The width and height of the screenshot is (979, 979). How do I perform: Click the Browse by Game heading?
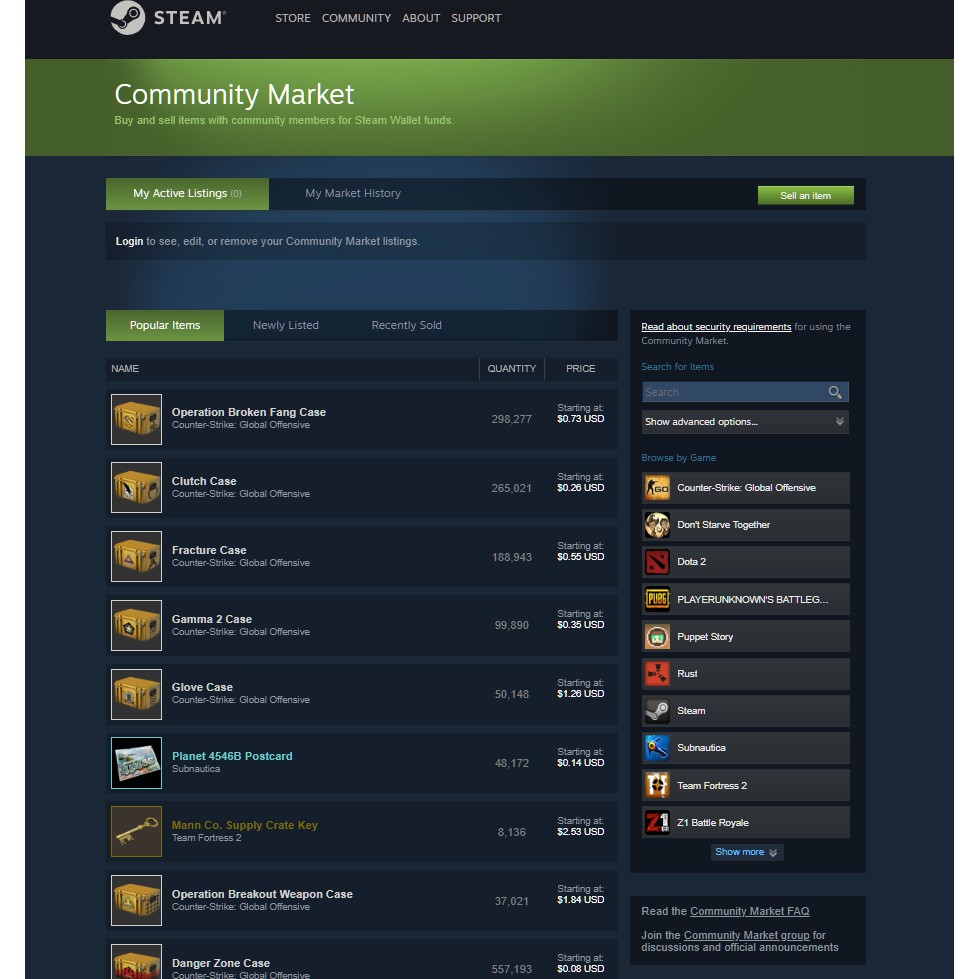coord(679,458)
